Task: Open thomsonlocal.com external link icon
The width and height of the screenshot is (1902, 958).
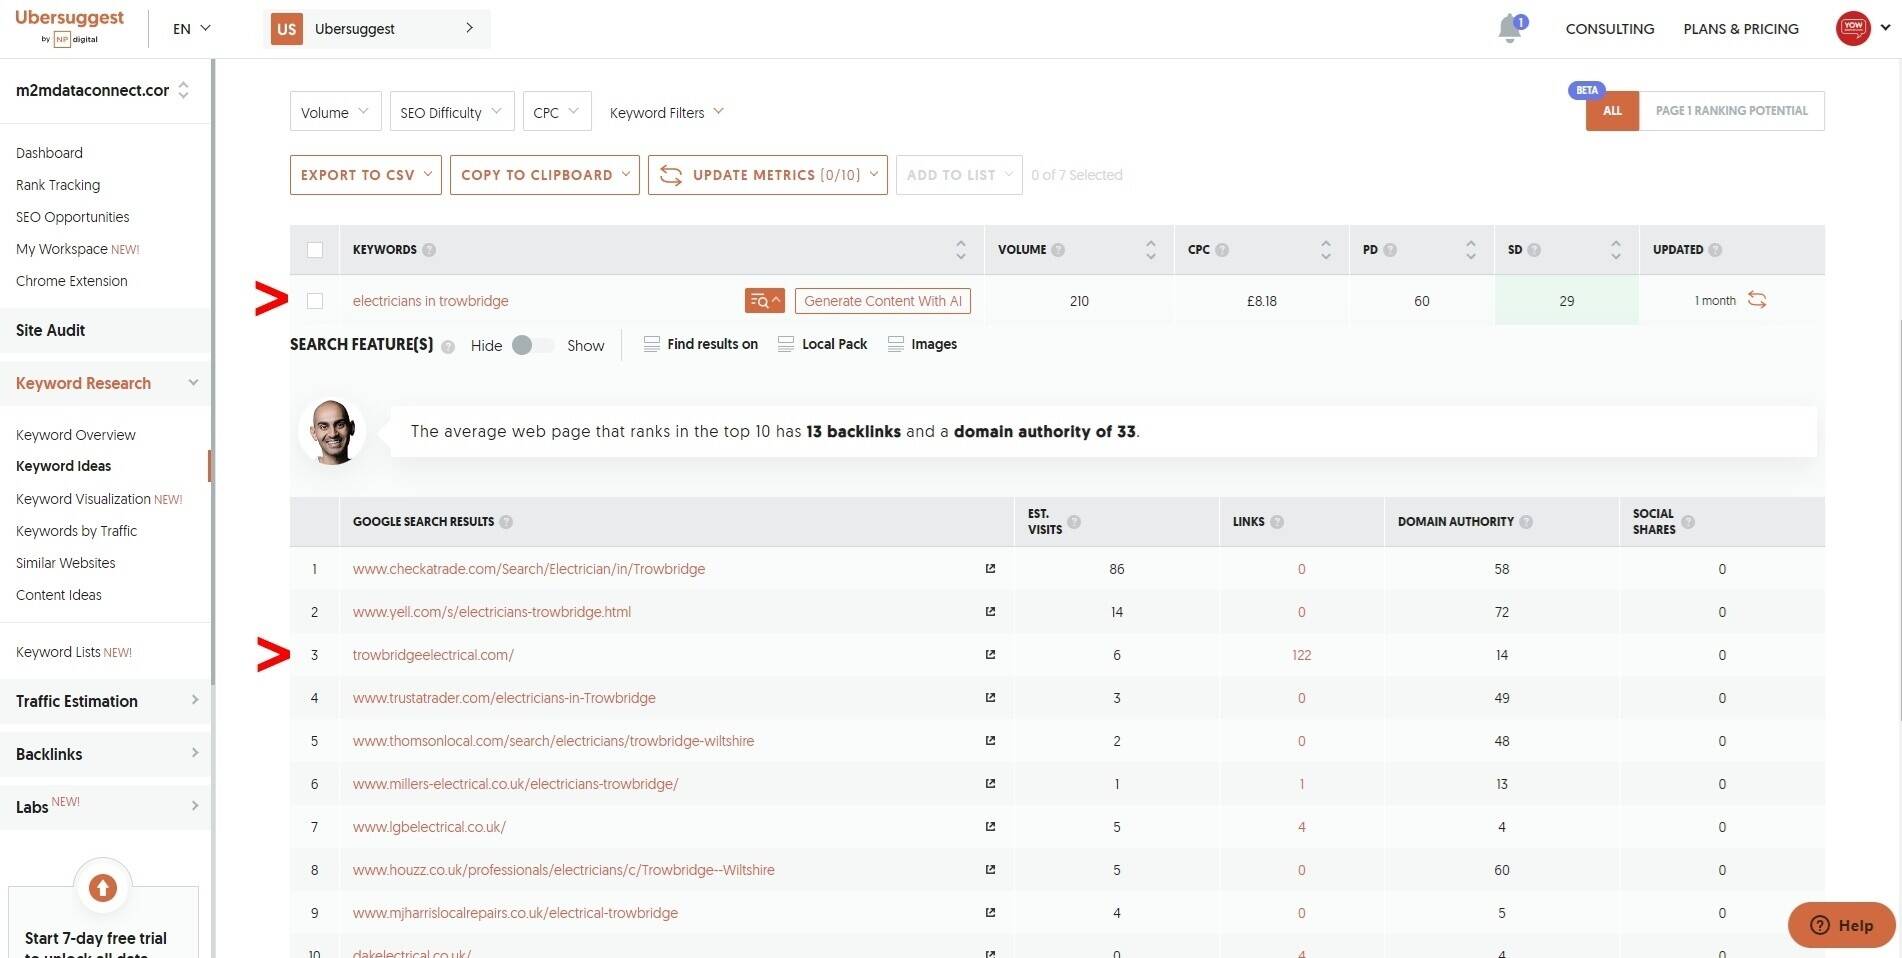Action: click(x=990, y=741)
